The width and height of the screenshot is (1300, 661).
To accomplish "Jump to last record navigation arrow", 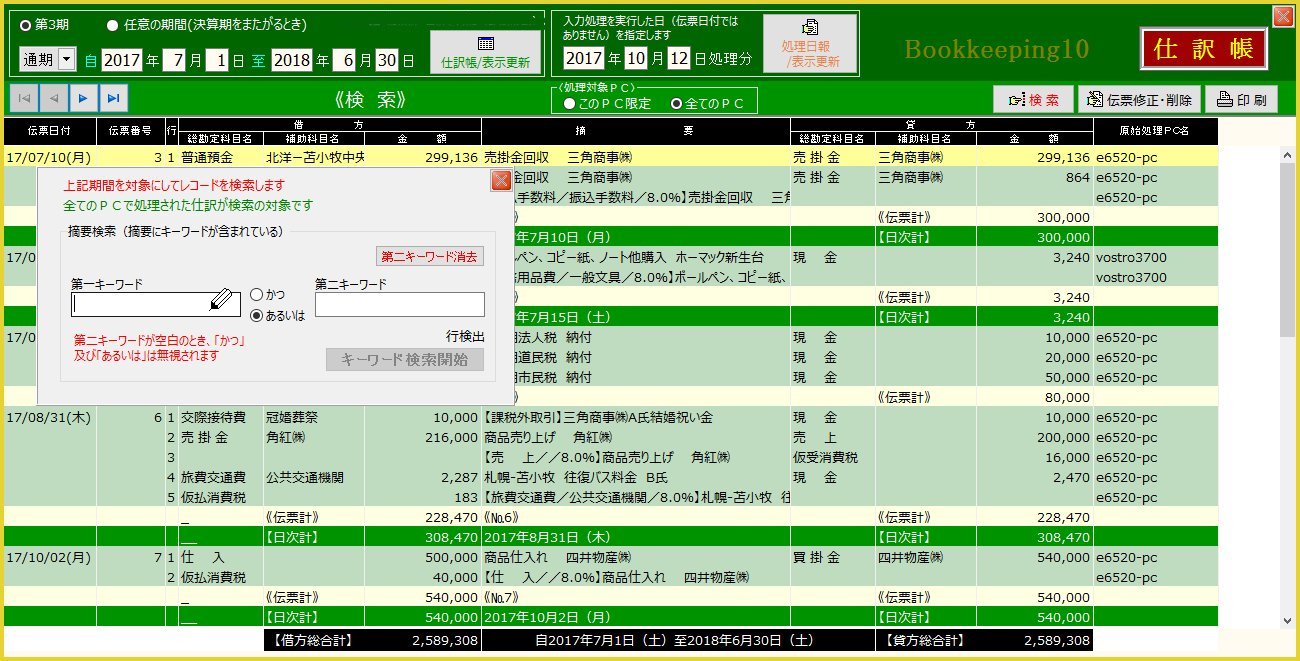I will (114, 99).
